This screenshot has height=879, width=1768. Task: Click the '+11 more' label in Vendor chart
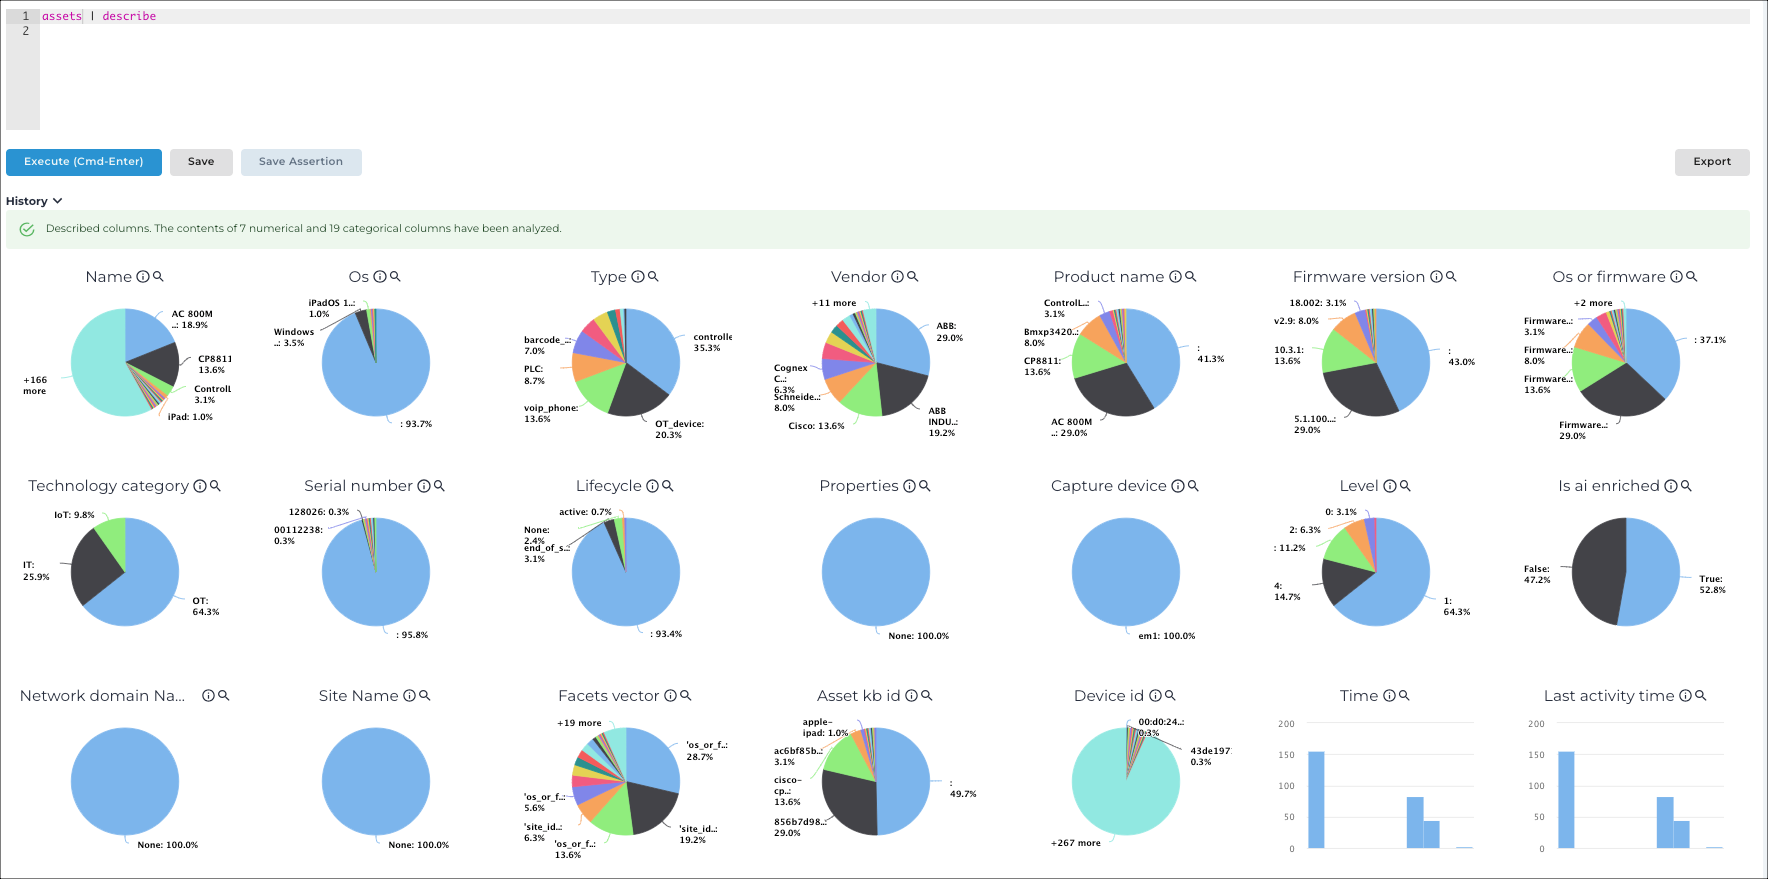click(834, 303)
